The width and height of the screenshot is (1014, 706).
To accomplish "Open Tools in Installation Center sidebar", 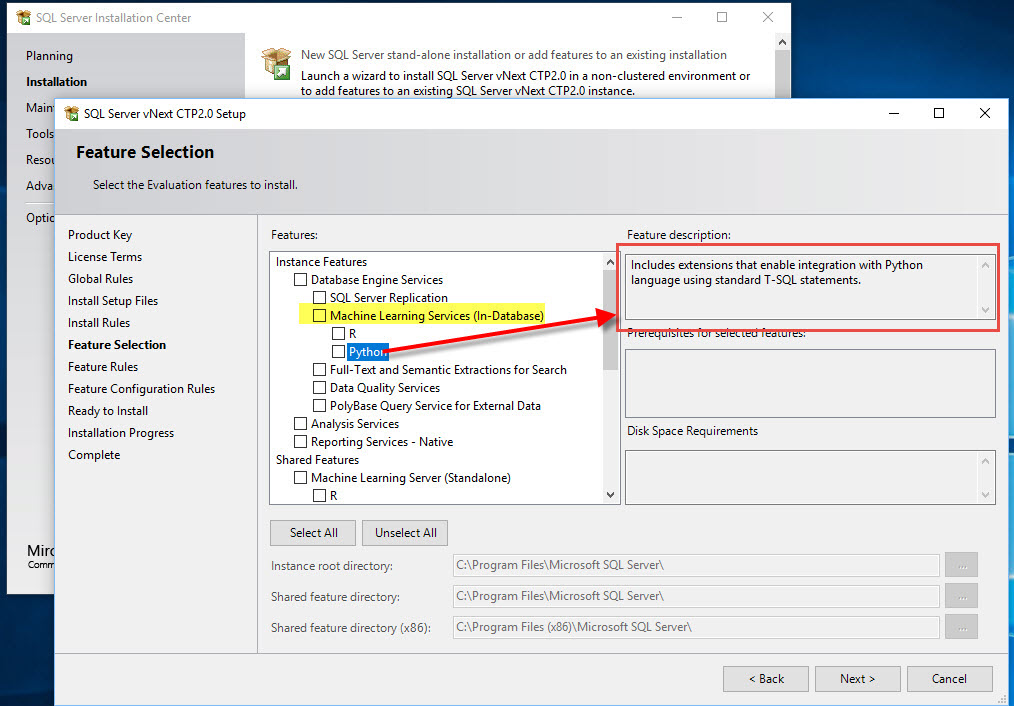I will coord(40,134).
